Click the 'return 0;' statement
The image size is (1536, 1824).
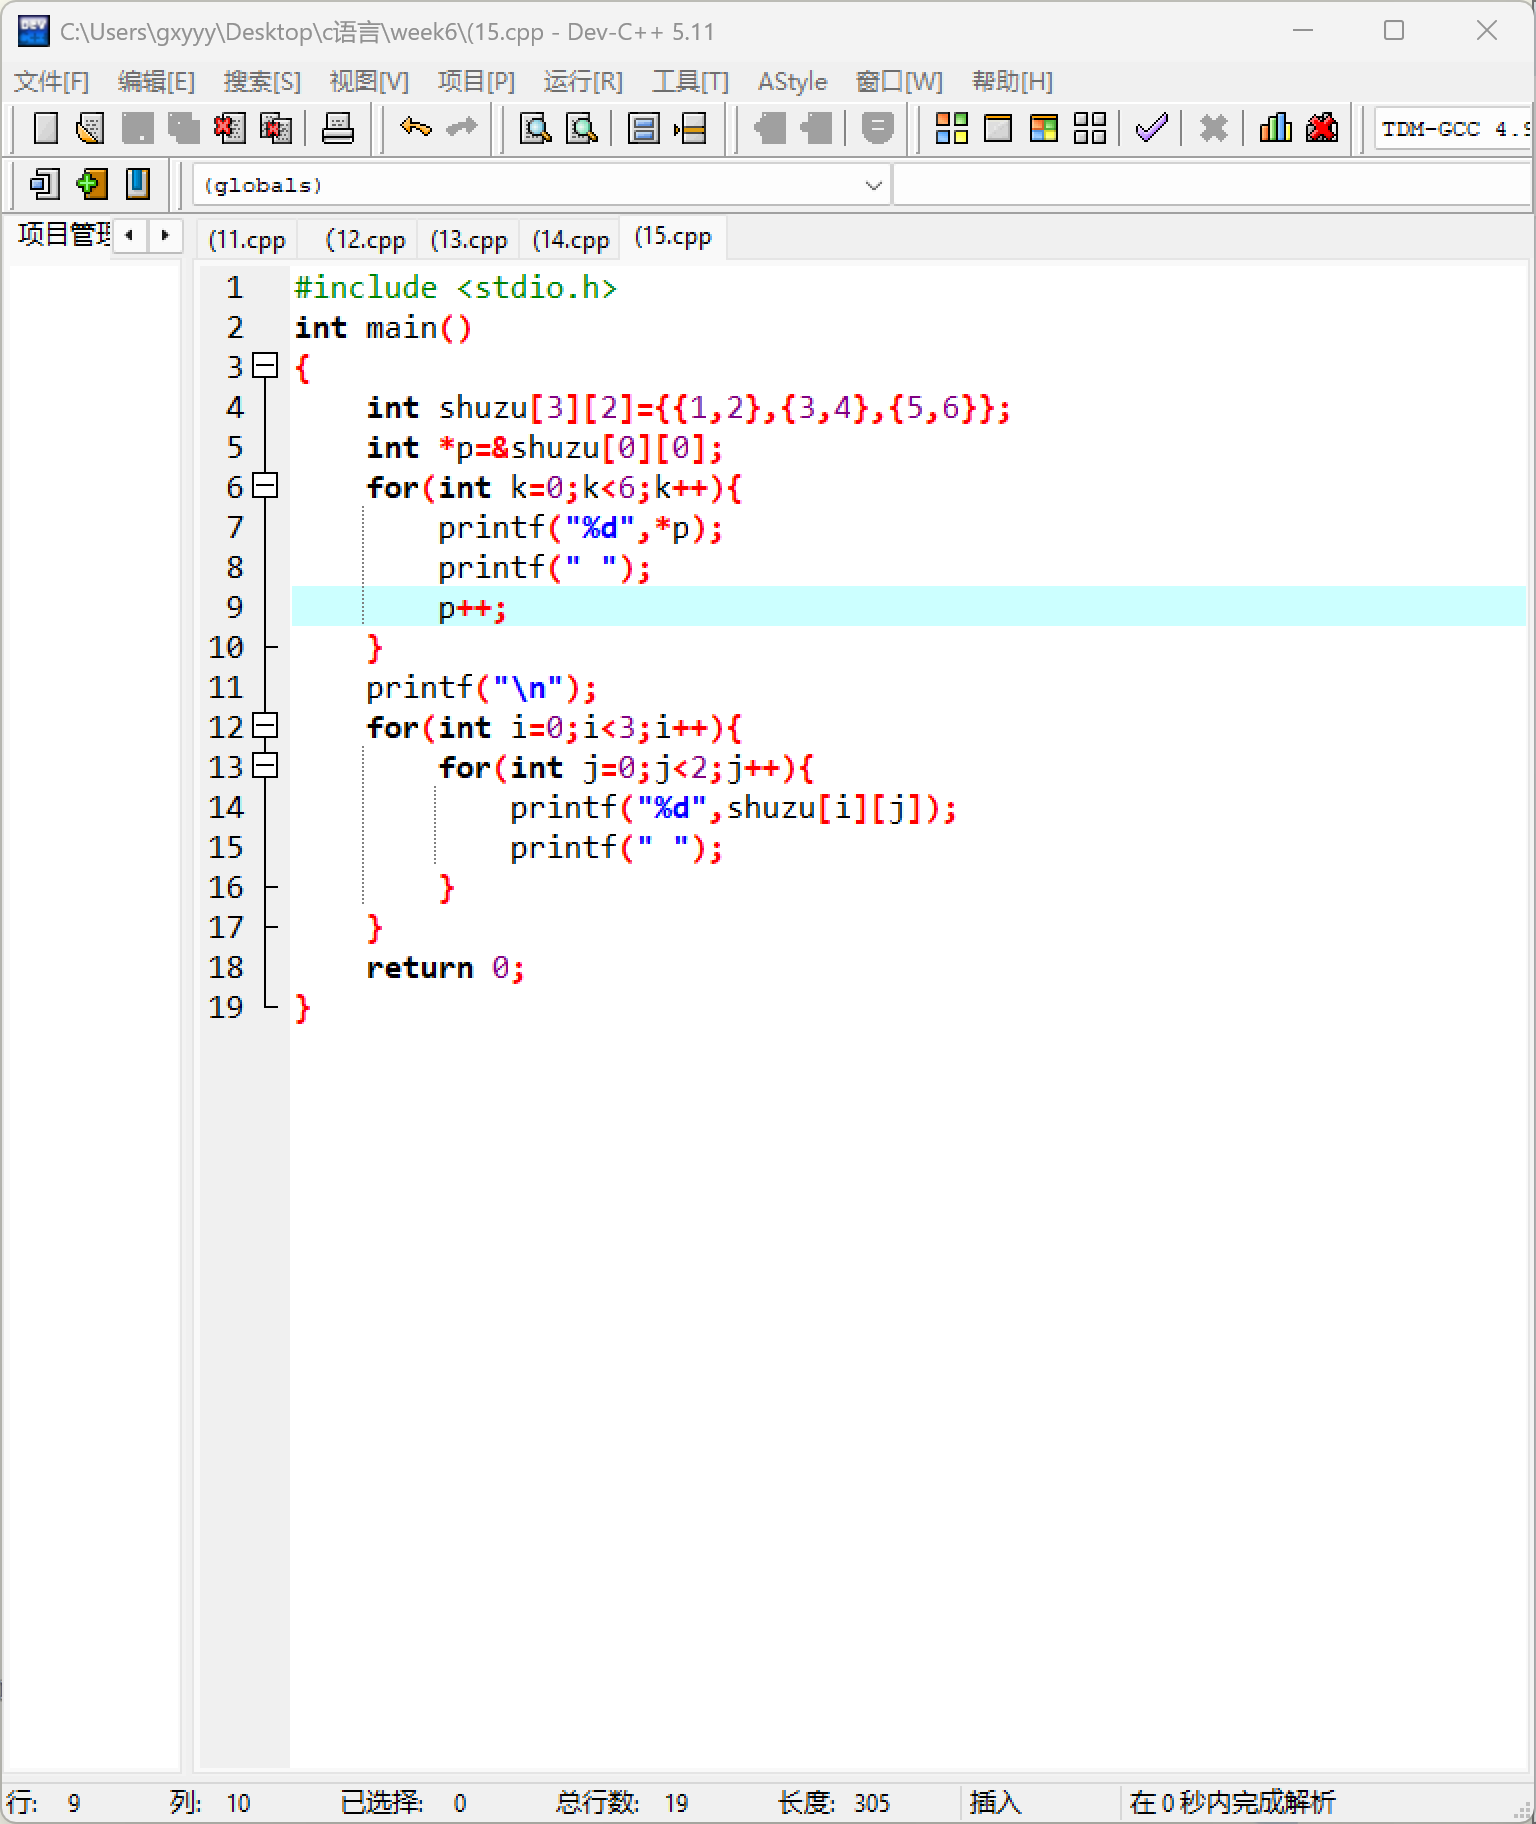tap(445, 967)
